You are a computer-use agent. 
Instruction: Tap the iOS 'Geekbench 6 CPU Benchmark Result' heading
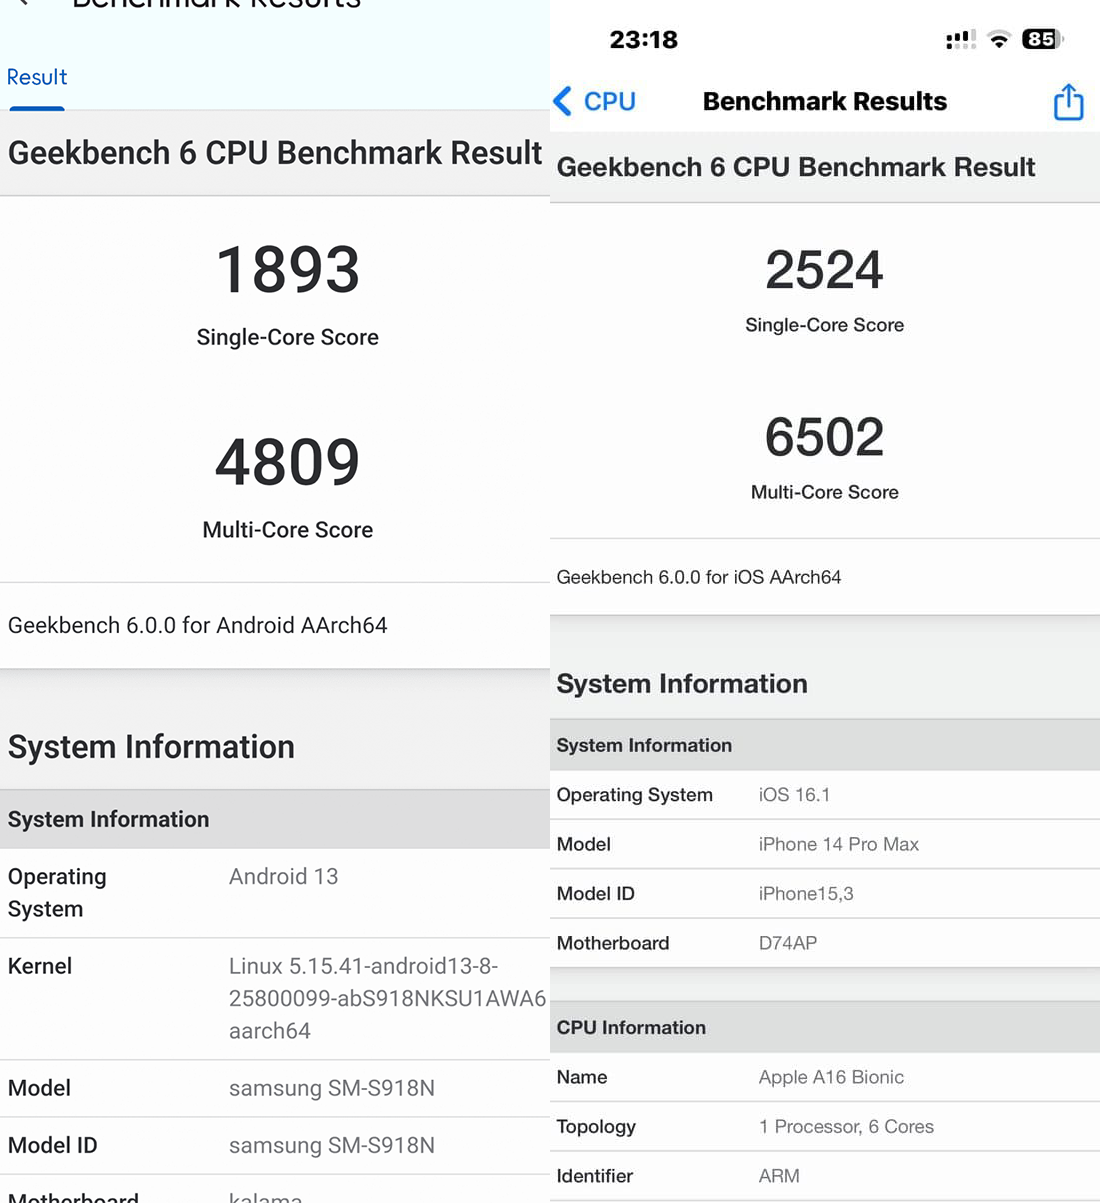(796, 167)
